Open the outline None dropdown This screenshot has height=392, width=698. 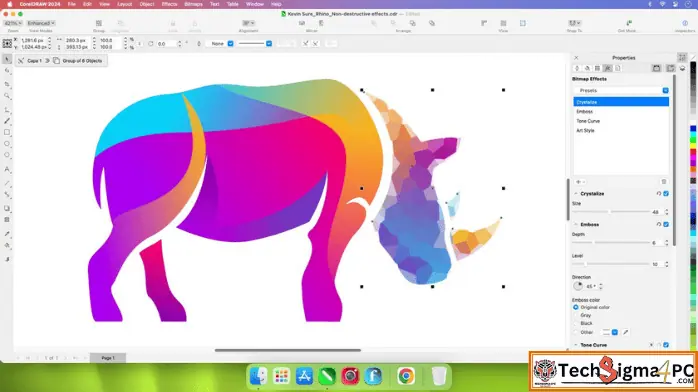pos(220,44)
